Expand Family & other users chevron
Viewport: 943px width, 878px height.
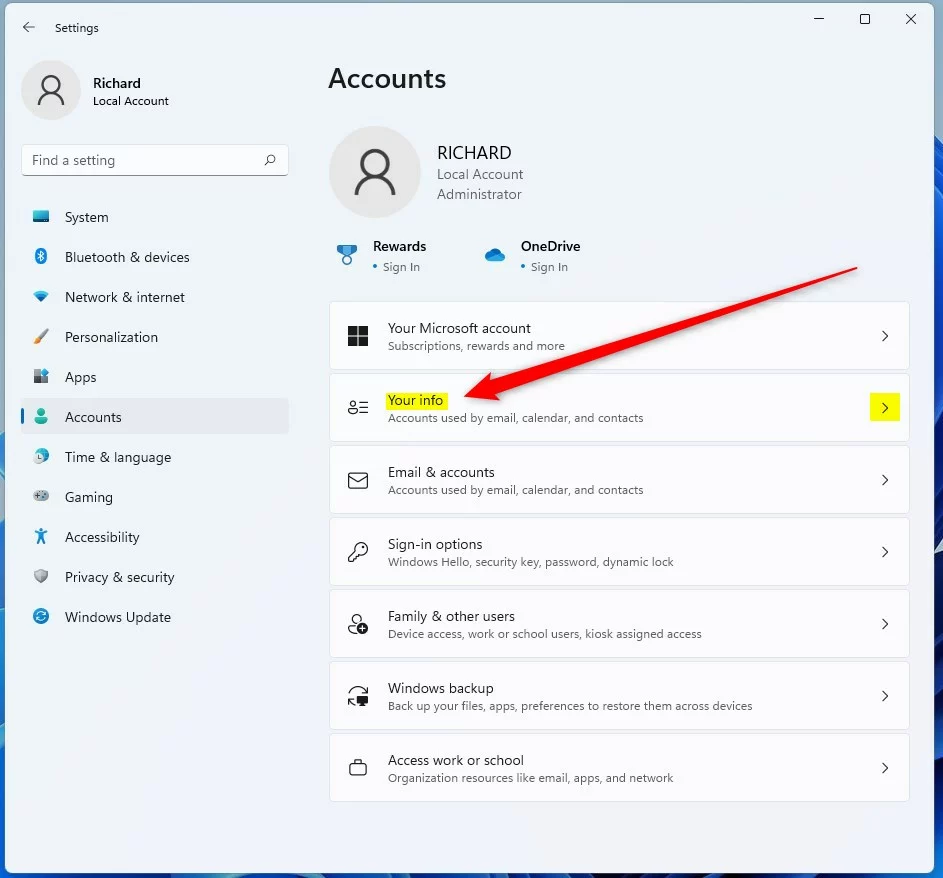(x=885, y=624)
